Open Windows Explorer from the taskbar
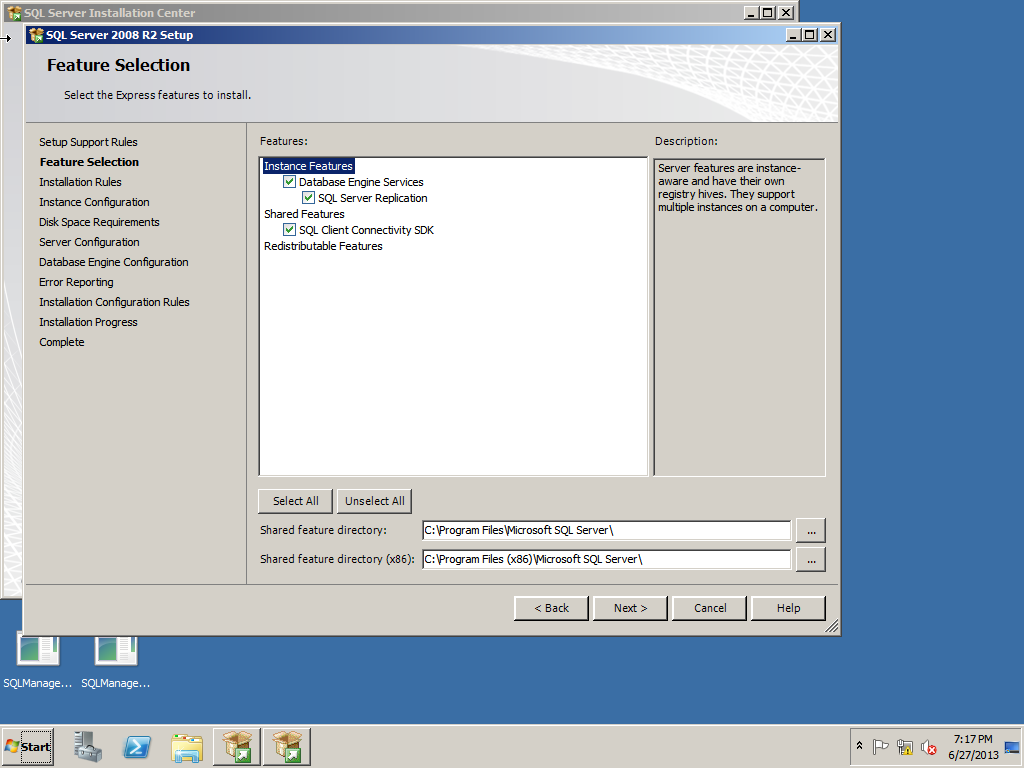Viewport: 1024px width, 768px height. tap(187, 747)
